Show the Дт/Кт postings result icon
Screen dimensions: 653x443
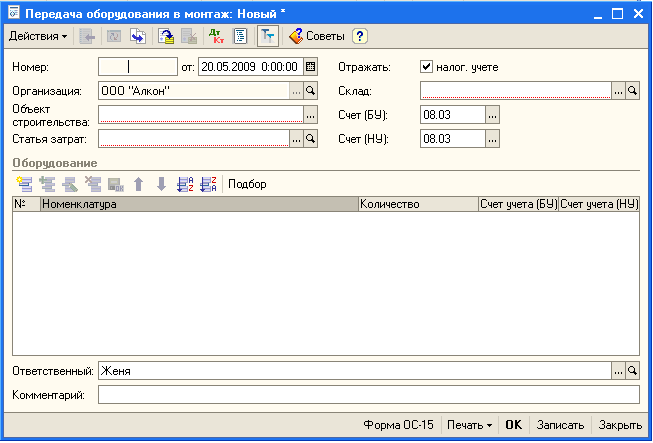point(216,36)
